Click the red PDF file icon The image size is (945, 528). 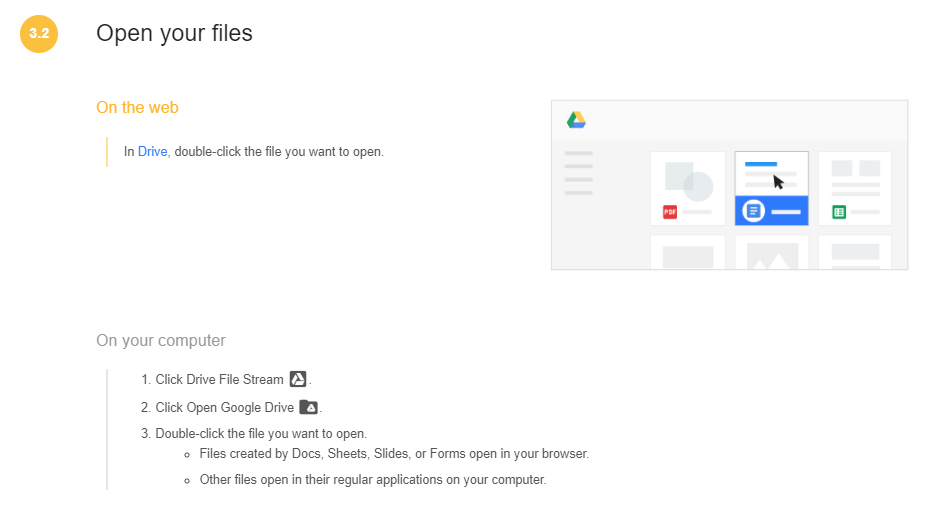coord(670,212)
